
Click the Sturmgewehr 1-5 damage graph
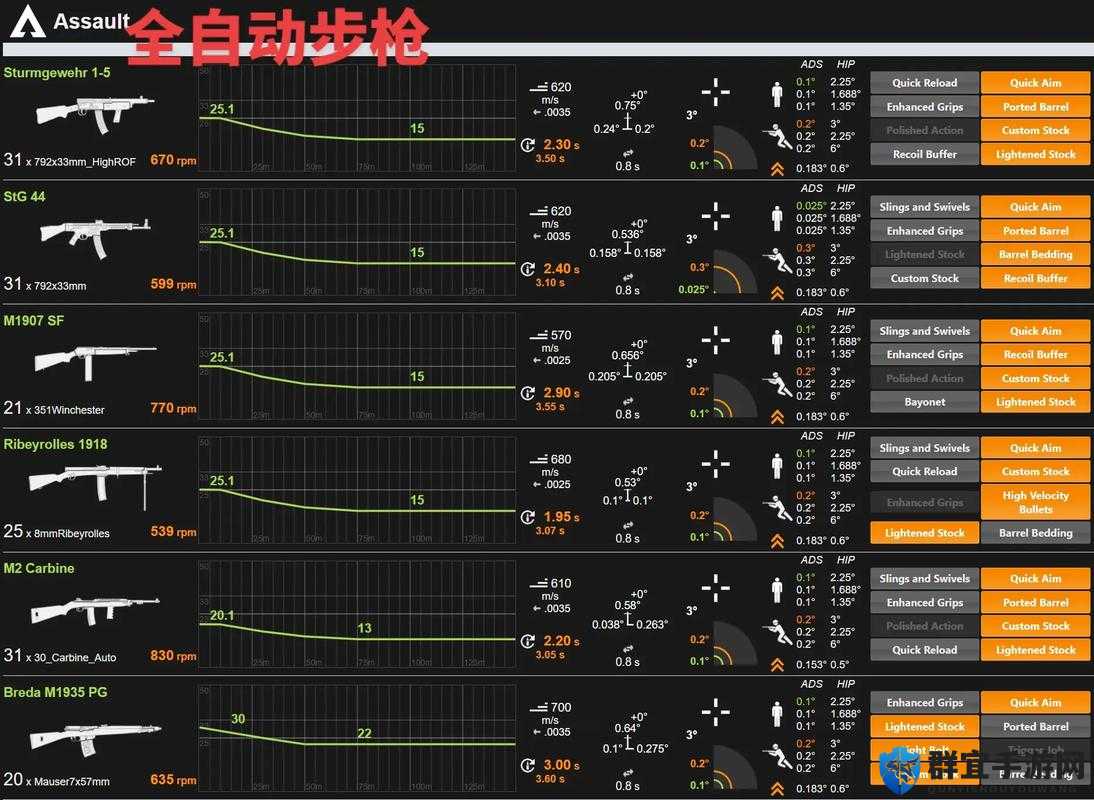pos(357,119)
